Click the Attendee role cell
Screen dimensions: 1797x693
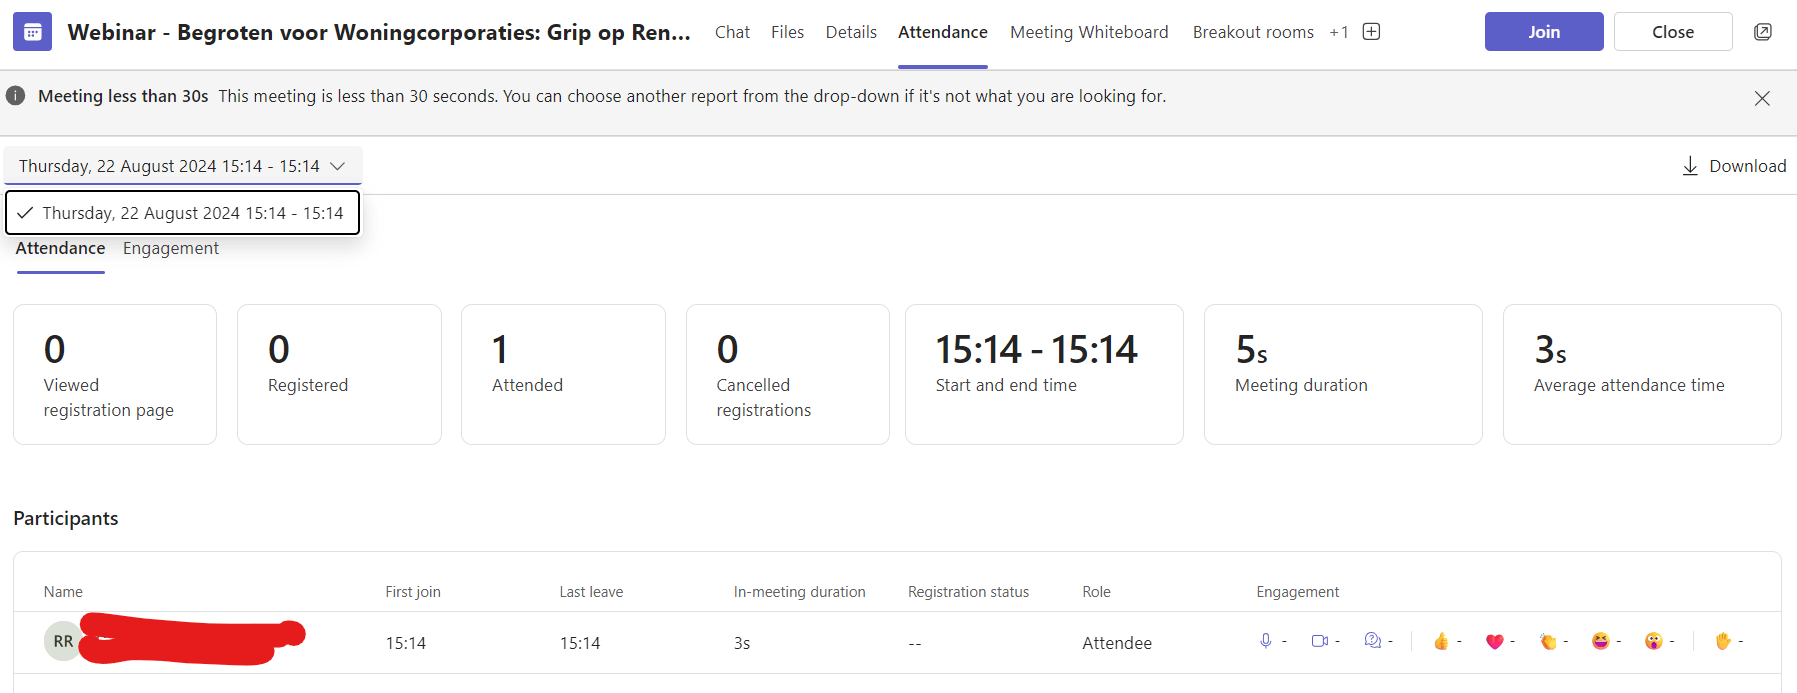click(1117, 643)
